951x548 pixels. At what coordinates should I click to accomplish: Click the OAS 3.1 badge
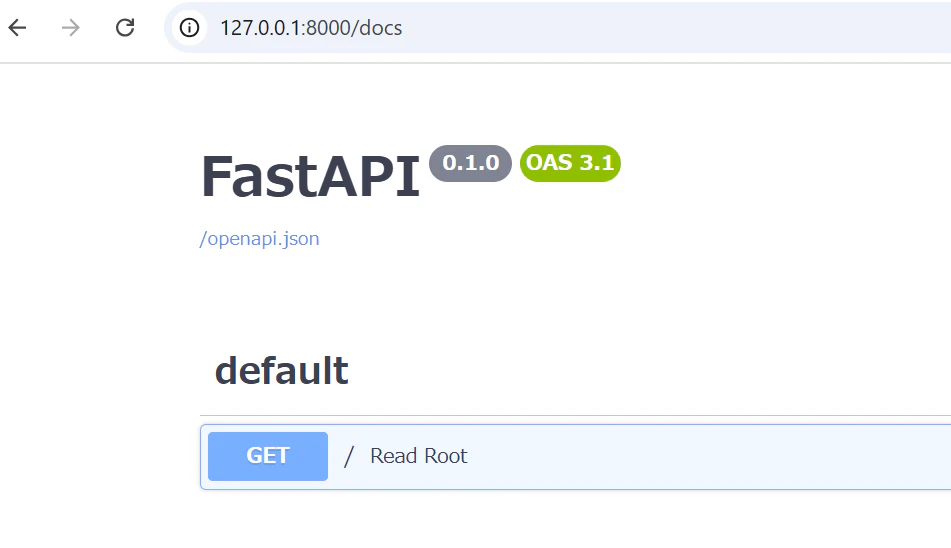pyautogui.click(x=570, y=163)
